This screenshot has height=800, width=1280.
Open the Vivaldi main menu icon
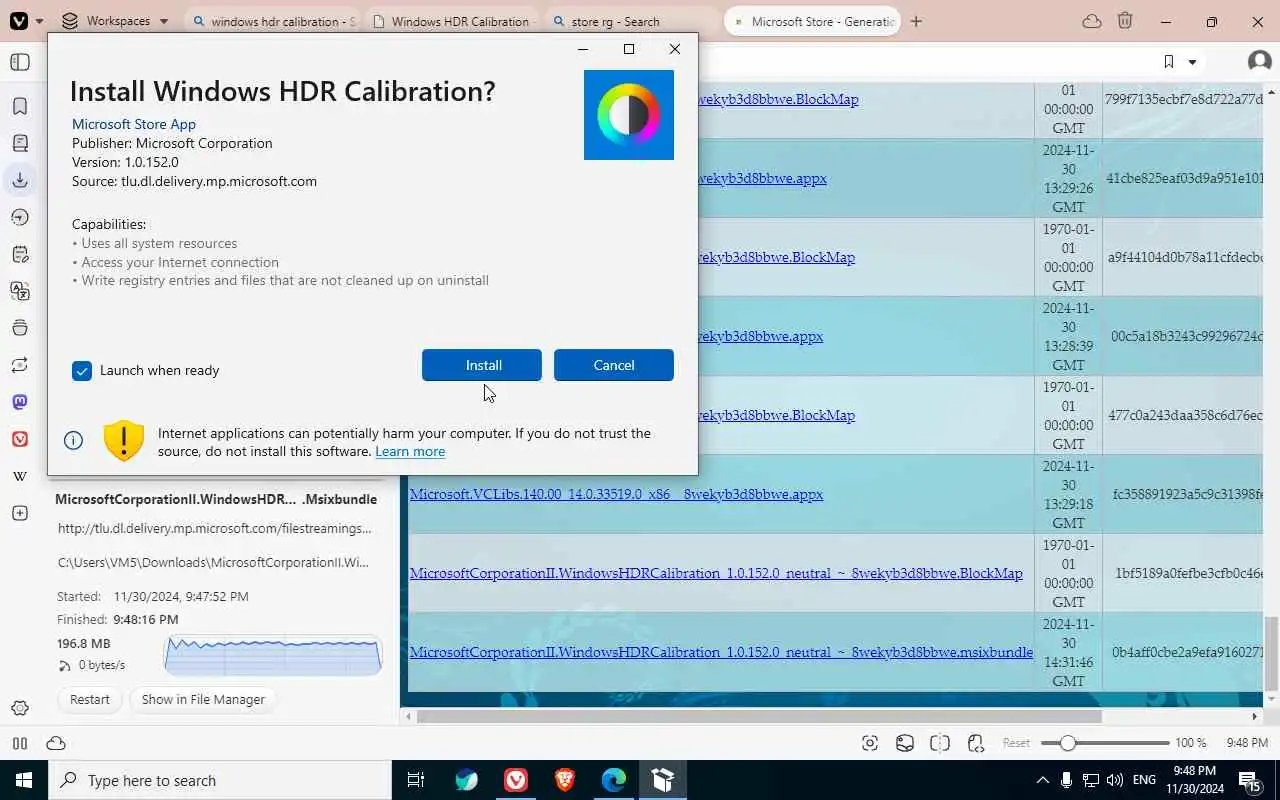tap(18, 21)
